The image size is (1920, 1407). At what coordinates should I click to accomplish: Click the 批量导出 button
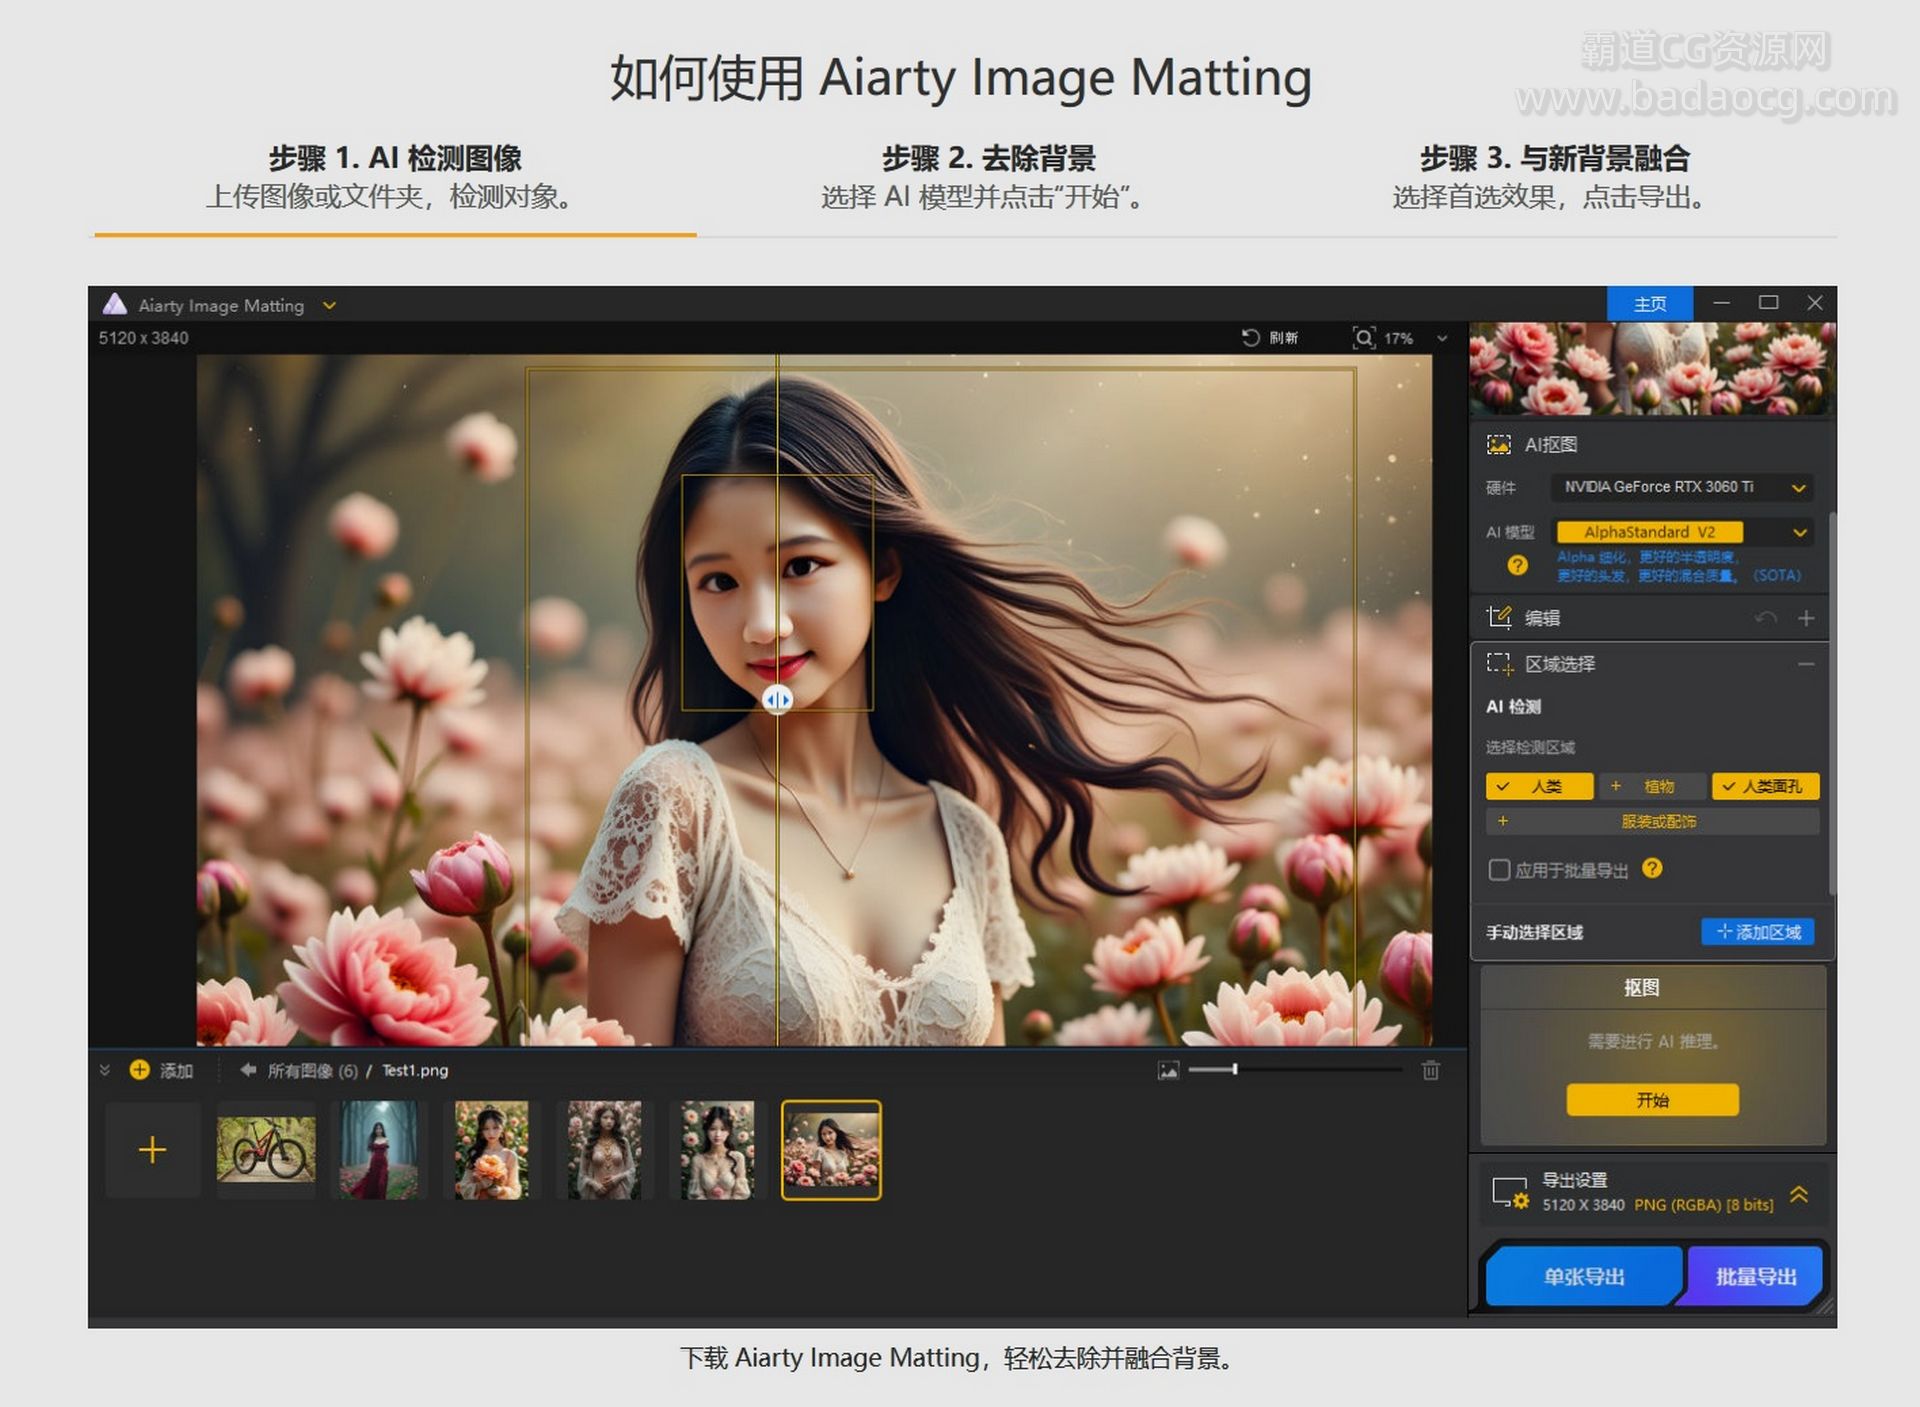1755,1277
